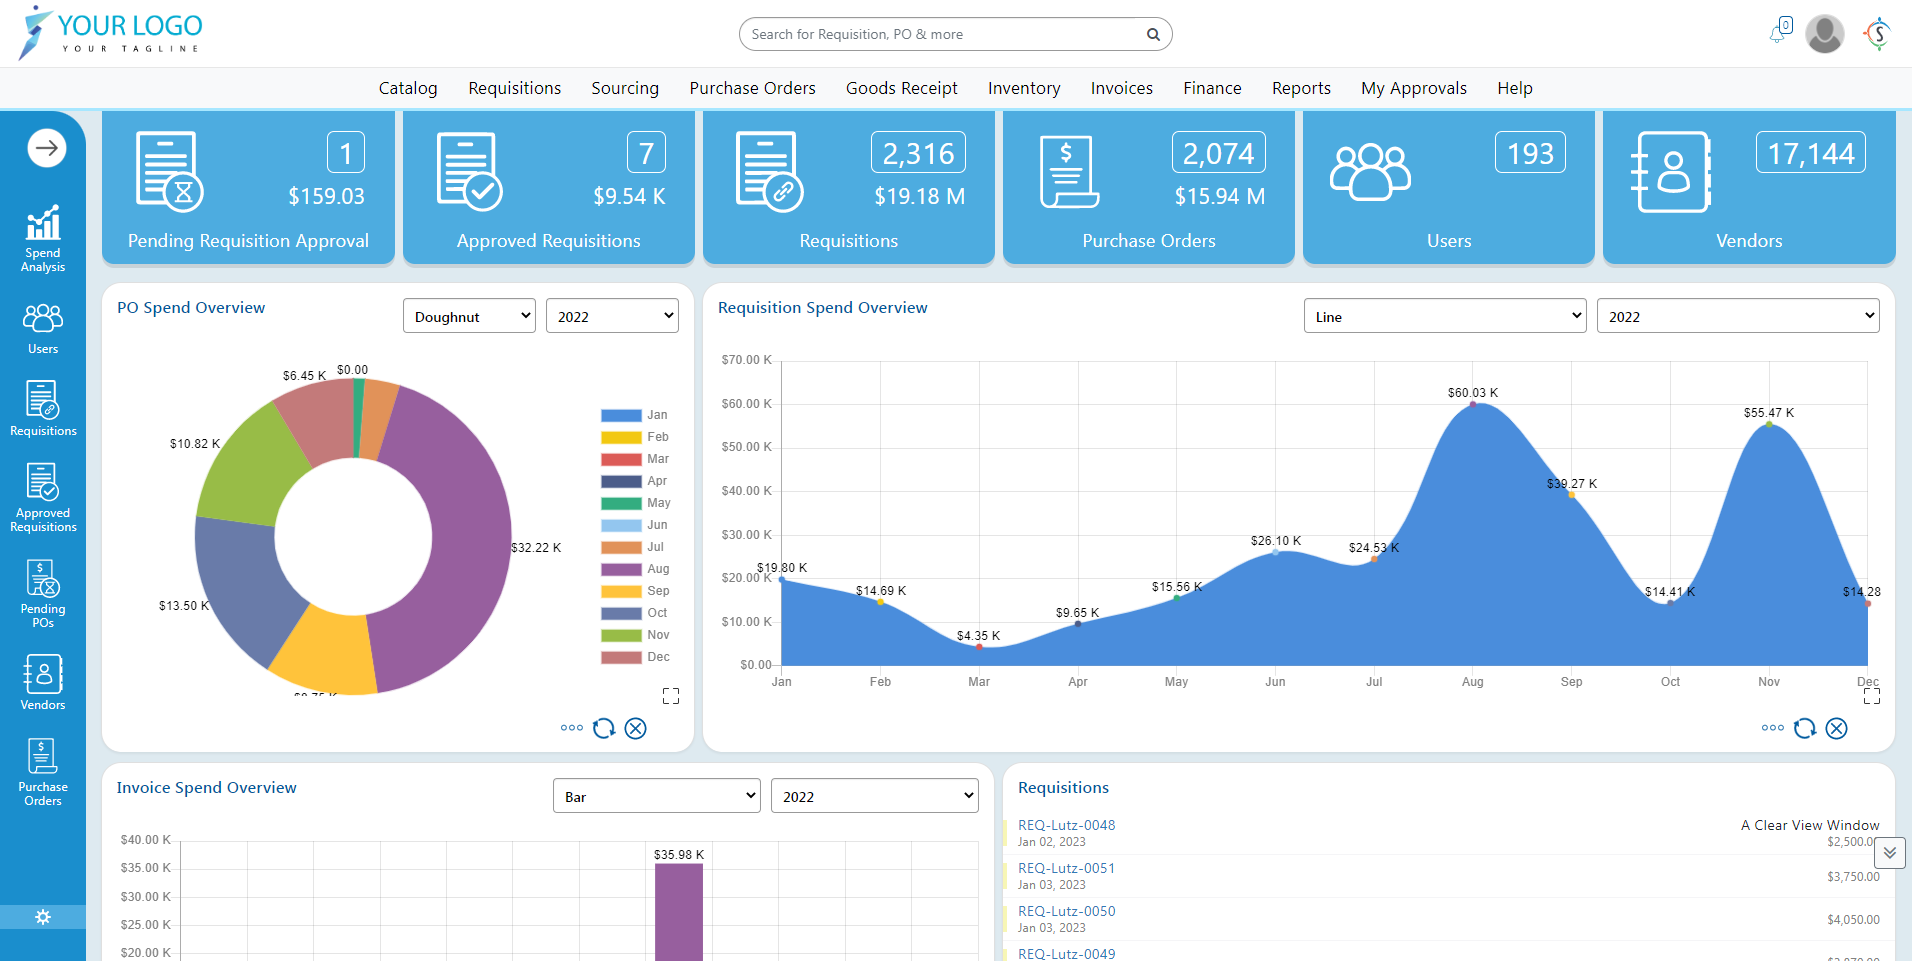The image size is (1912, 961).
Task: Open Spend Analysis in the sidebar
Action: click(43, 238)
